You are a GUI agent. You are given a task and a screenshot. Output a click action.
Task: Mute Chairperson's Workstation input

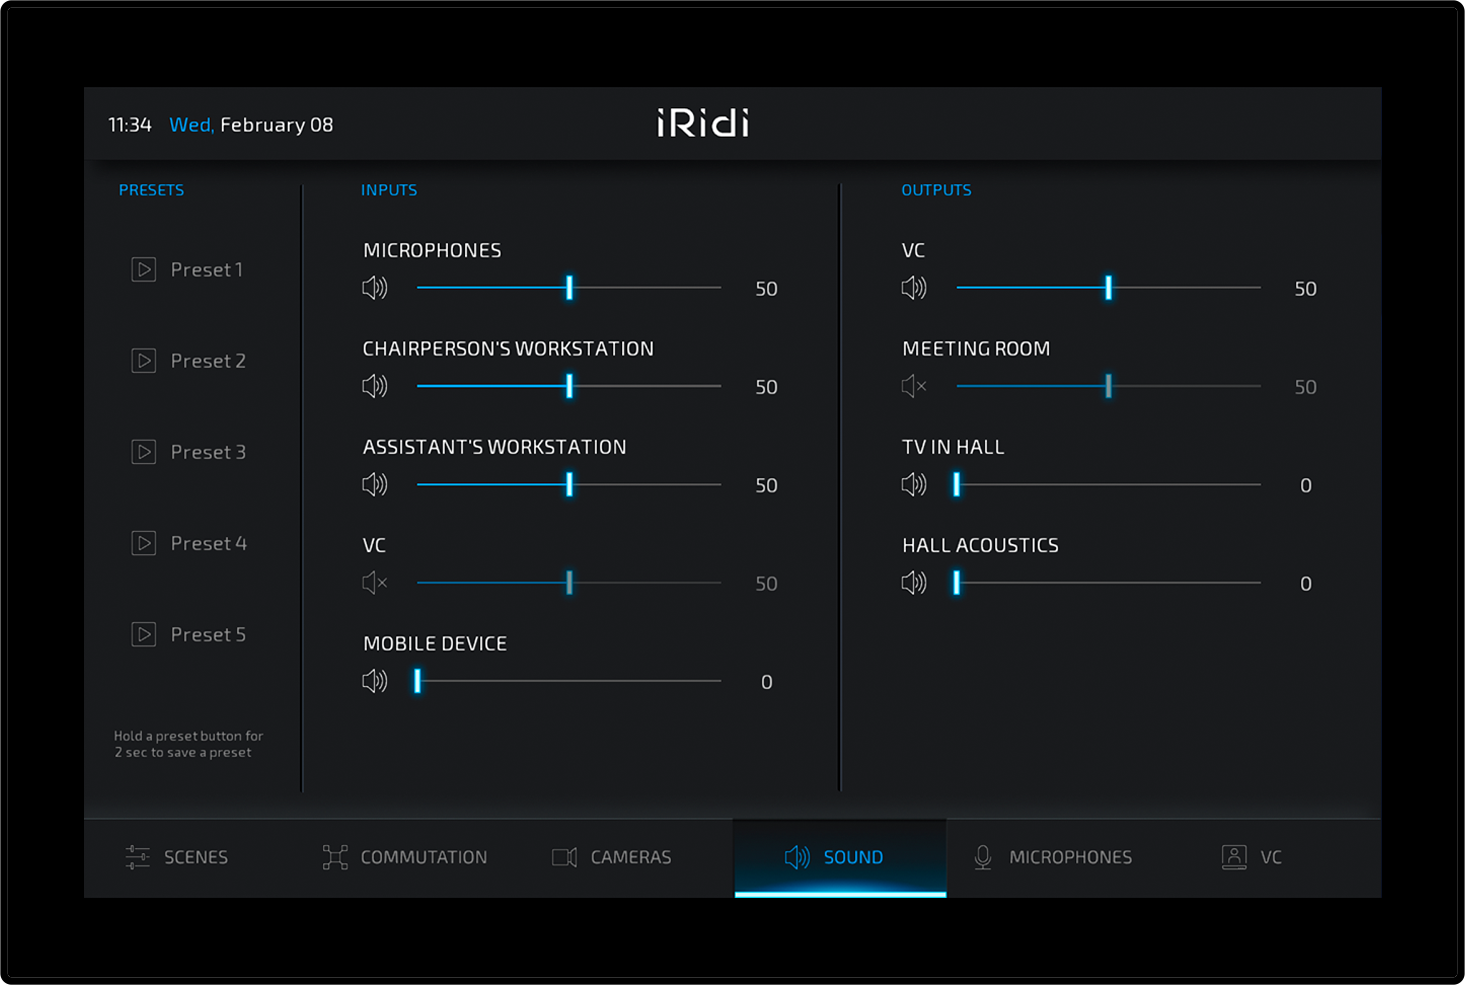tap(374, 386)
